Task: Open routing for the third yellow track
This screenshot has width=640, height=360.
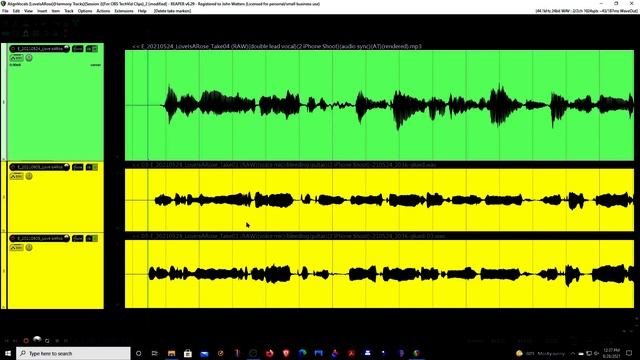Action: coord(78,238)
